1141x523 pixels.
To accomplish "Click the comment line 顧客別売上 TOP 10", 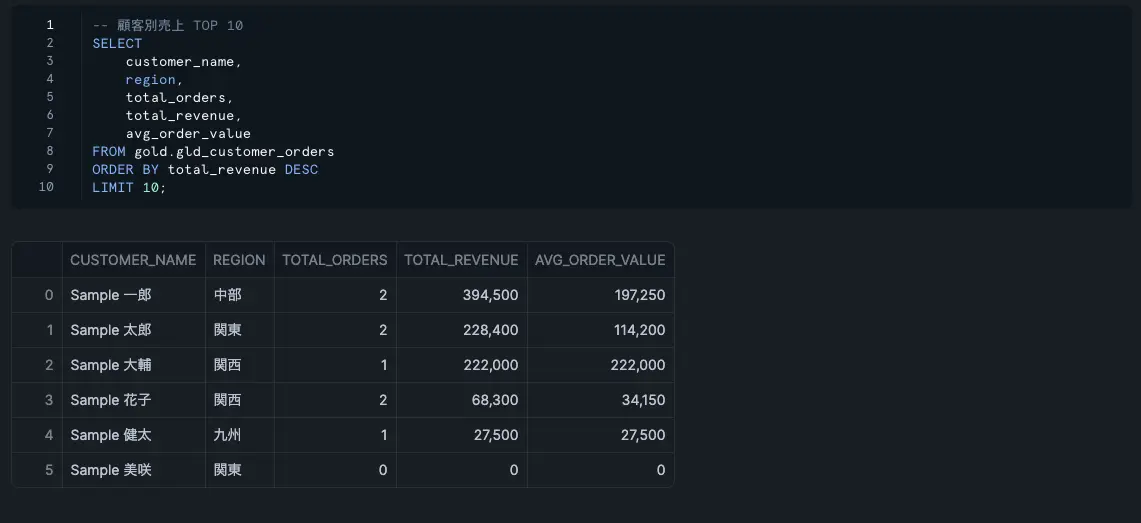I will (168, 25).
